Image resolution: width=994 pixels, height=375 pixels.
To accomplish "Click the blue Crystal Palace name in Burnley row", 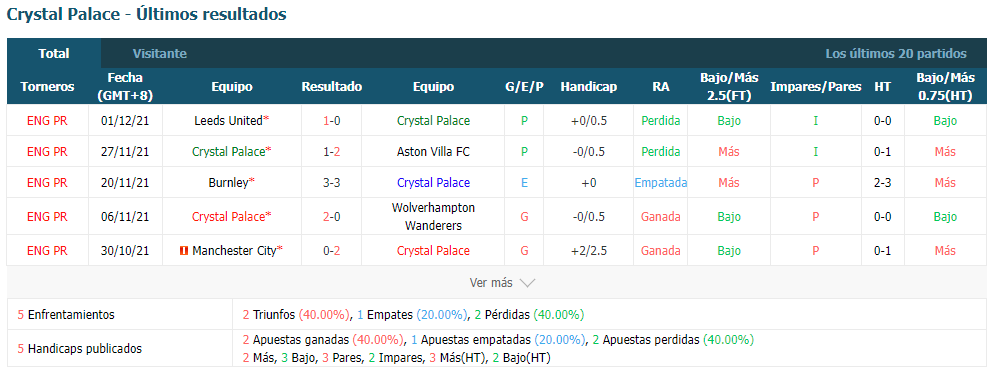I will (x=433, y=182).
